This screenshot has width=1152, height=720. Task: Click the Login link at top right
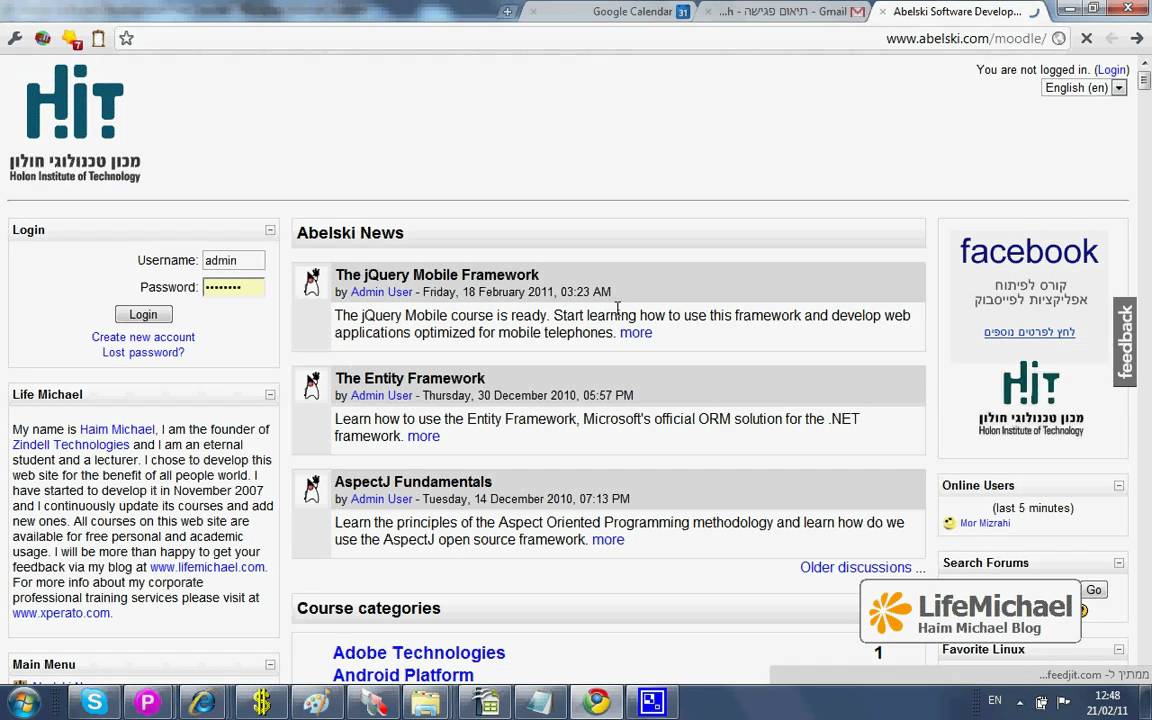point(1112,70)
